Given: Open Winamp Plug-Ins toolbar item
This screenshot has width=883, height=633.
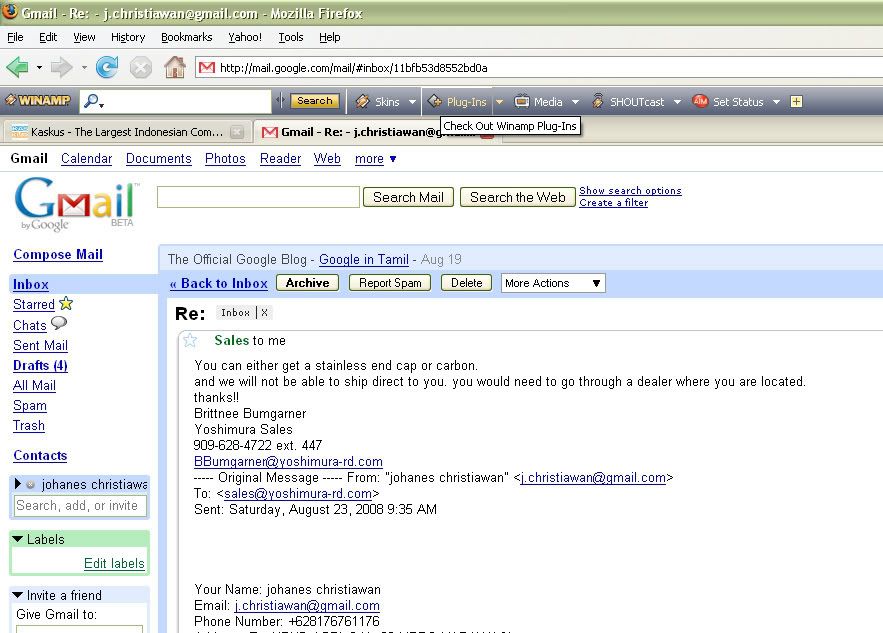Looking at the screenshot, I should click(457, 102).
